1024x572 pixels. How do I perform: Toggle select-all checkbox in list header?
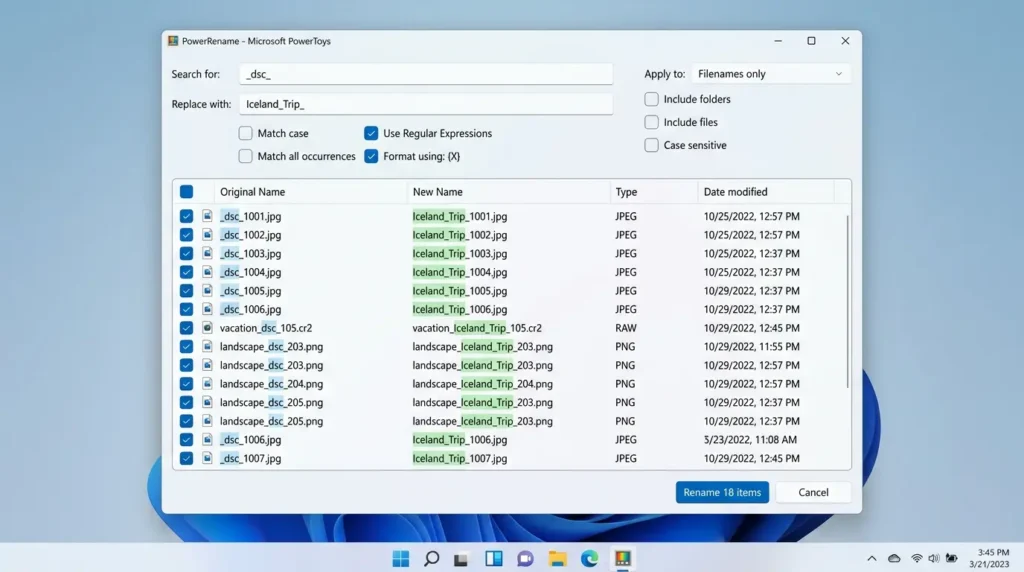[x=186, y=191]
